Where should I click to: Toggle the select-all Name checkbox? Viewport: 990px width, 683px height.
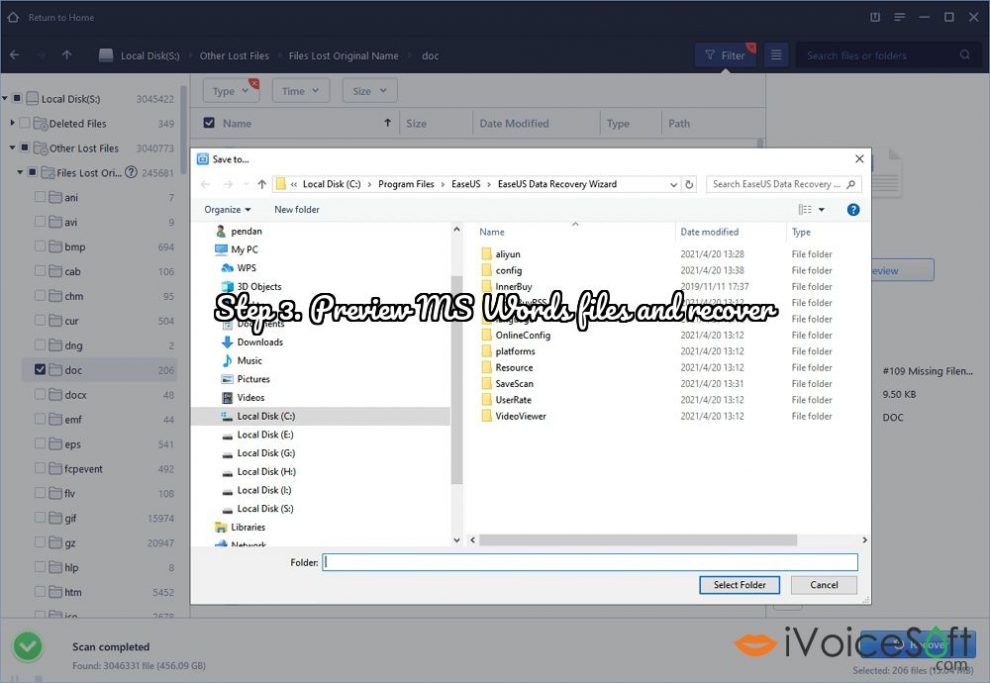click(209, 123)
